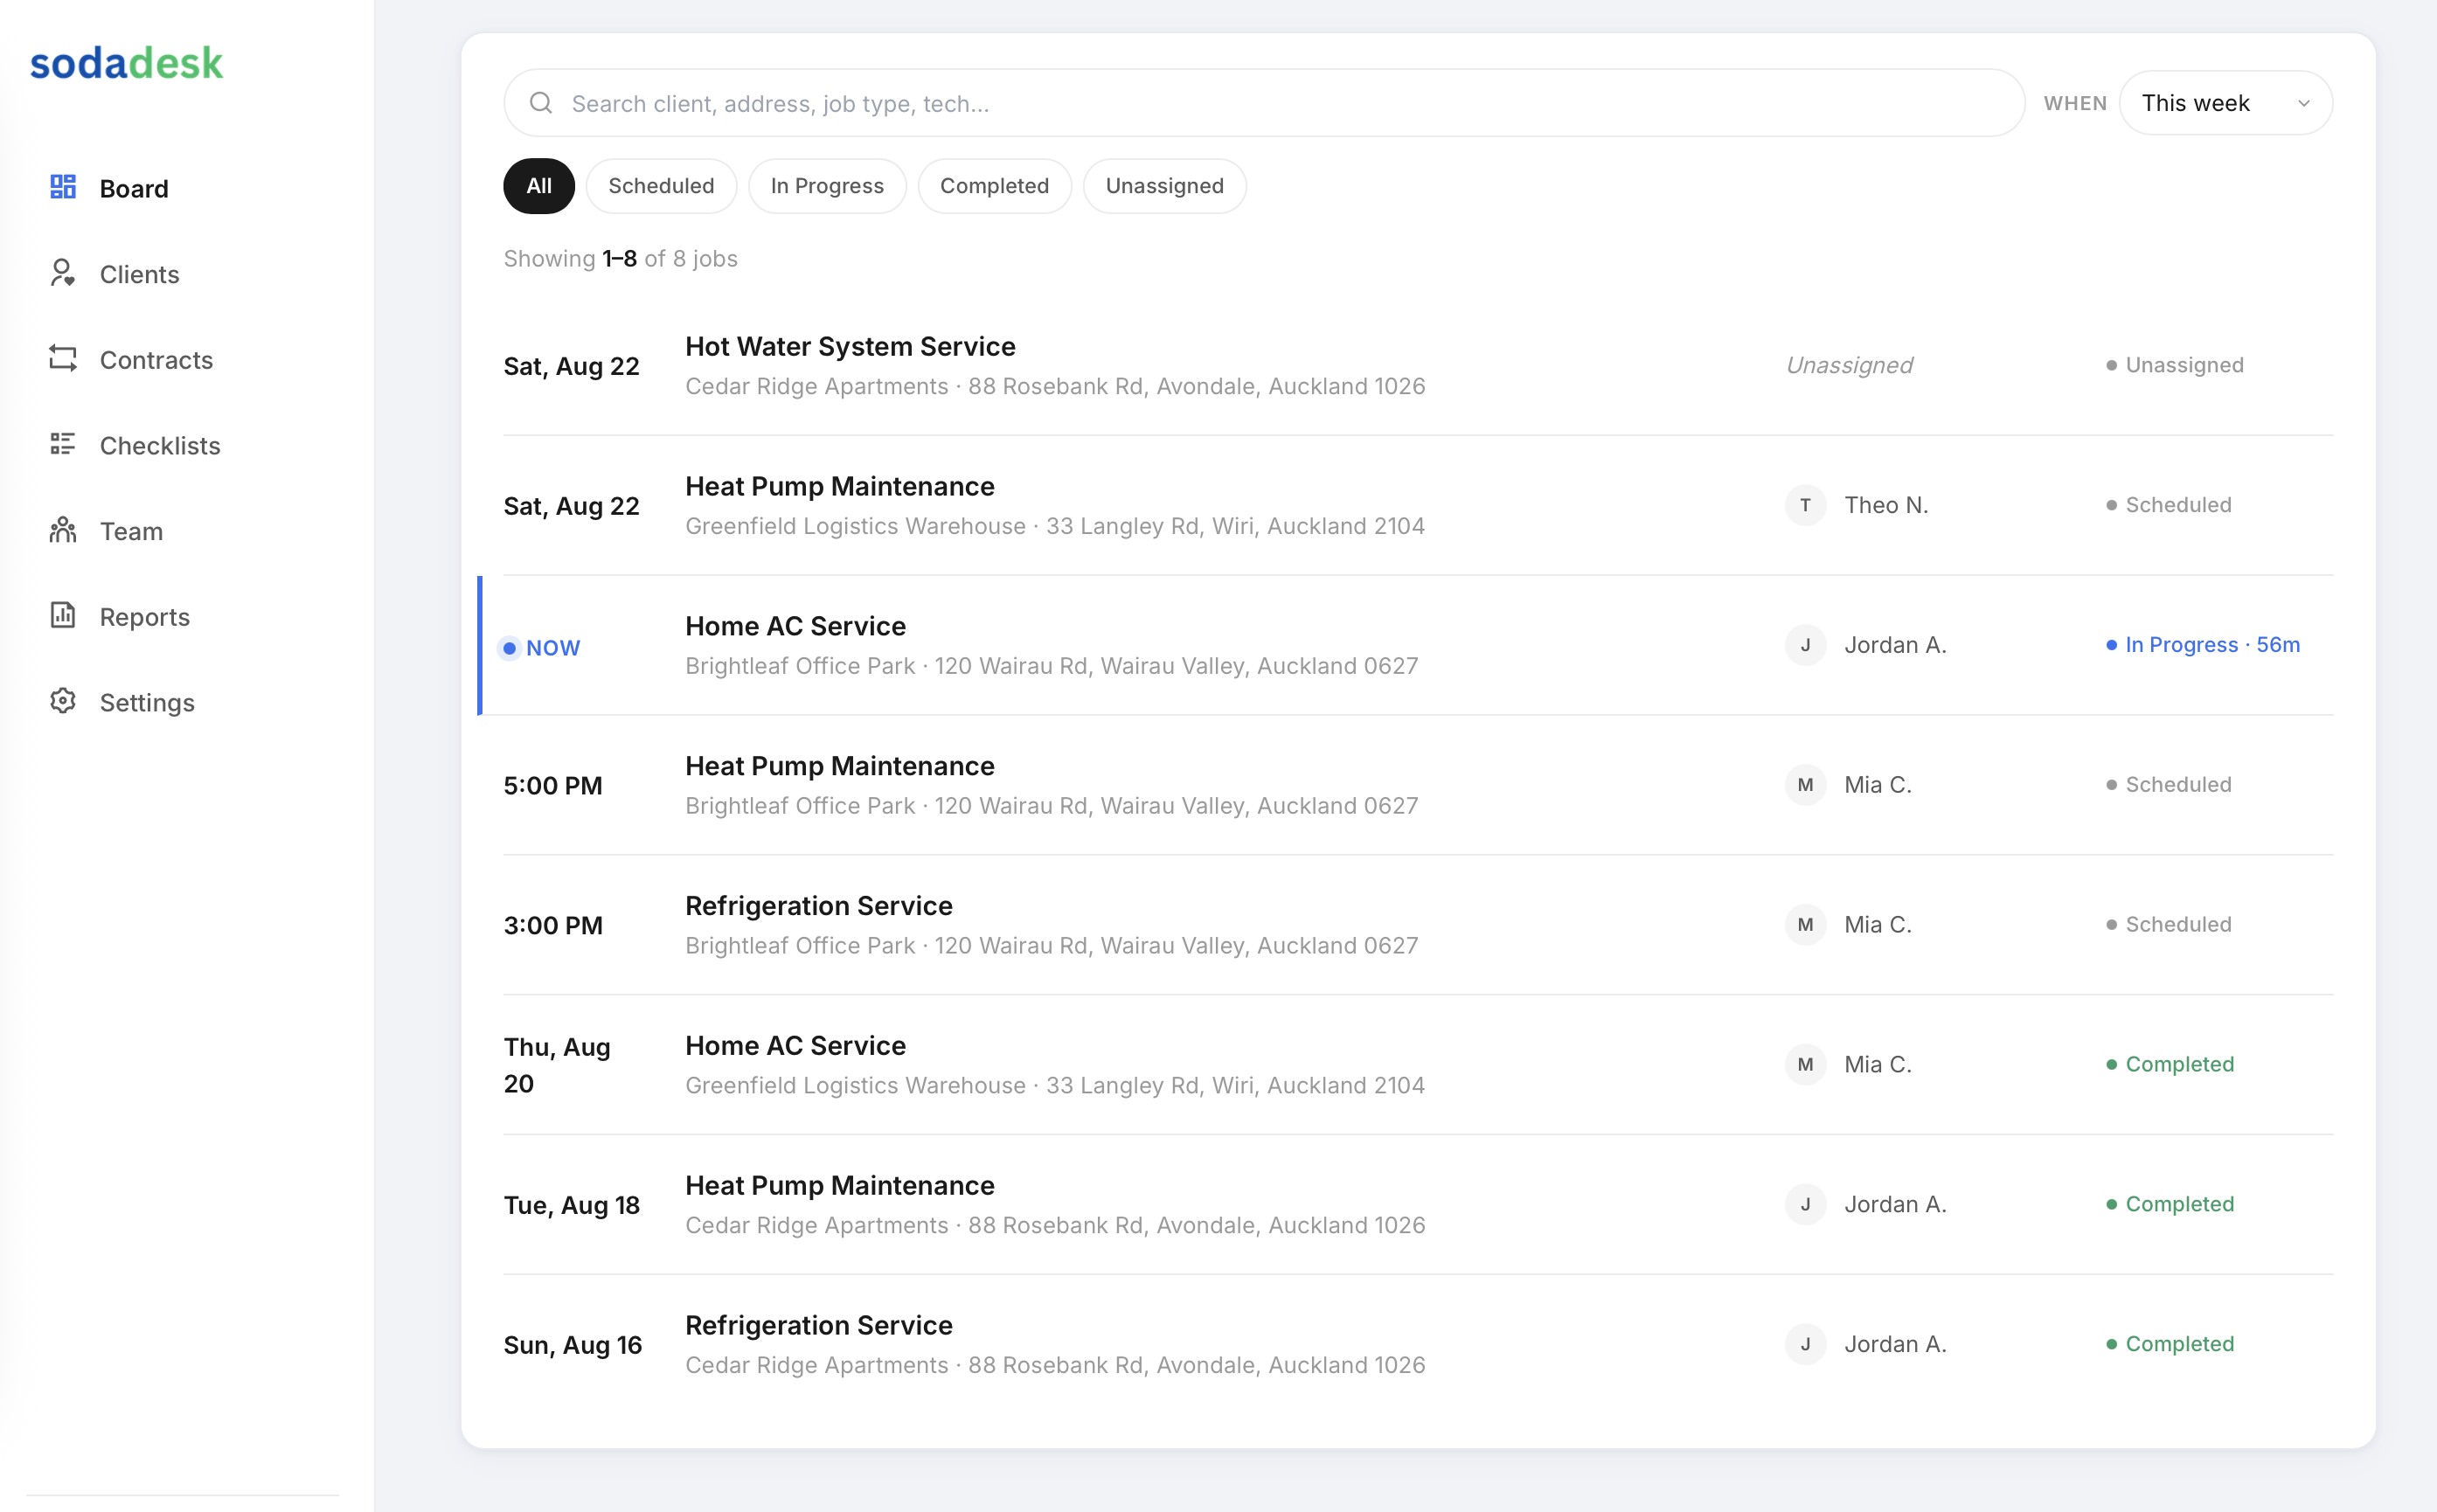Open Hot Water System Service job

[x=1418, y=365]
